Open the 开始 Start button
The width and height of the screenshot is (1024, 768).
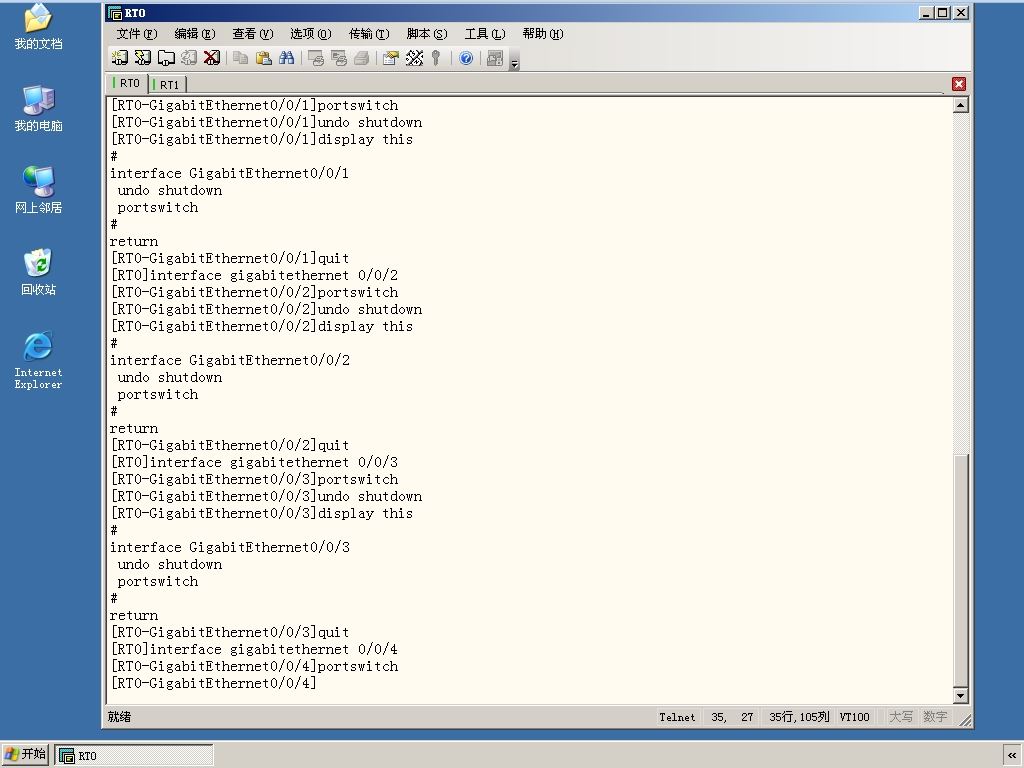coord(25,755)
